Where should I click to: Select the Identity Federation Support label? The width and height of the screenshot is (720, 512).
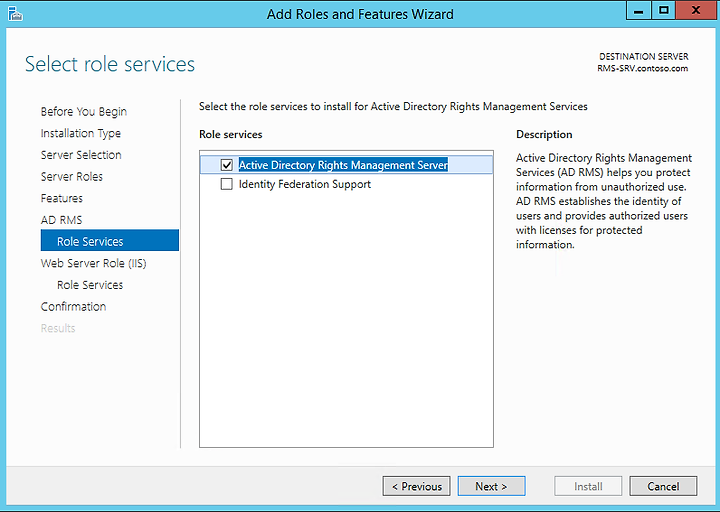[304, 184]
